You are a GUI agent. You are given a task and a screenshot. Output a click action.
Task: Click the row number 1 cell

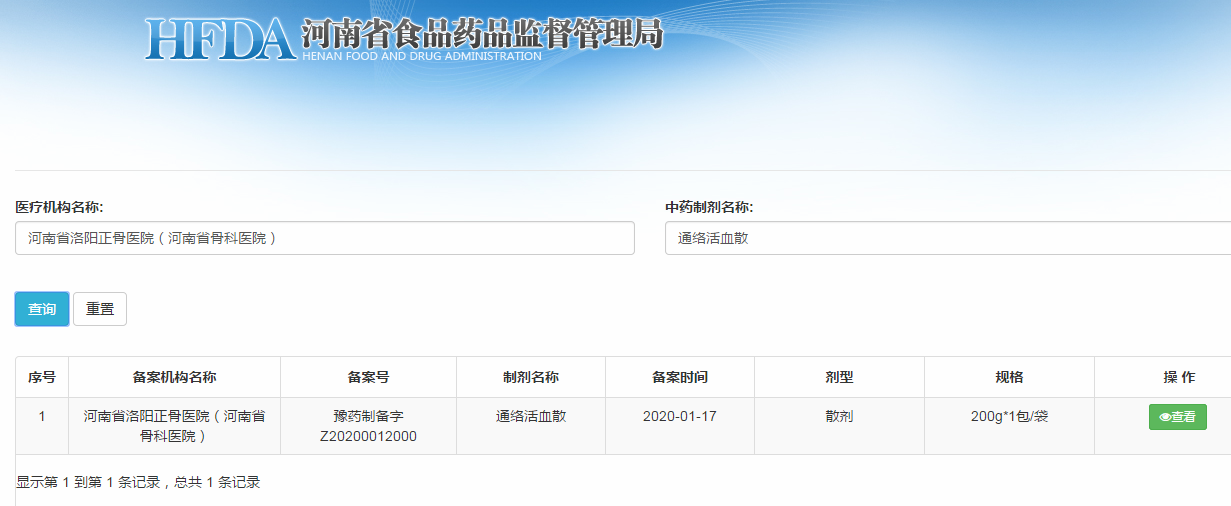(x=42, y=426)
